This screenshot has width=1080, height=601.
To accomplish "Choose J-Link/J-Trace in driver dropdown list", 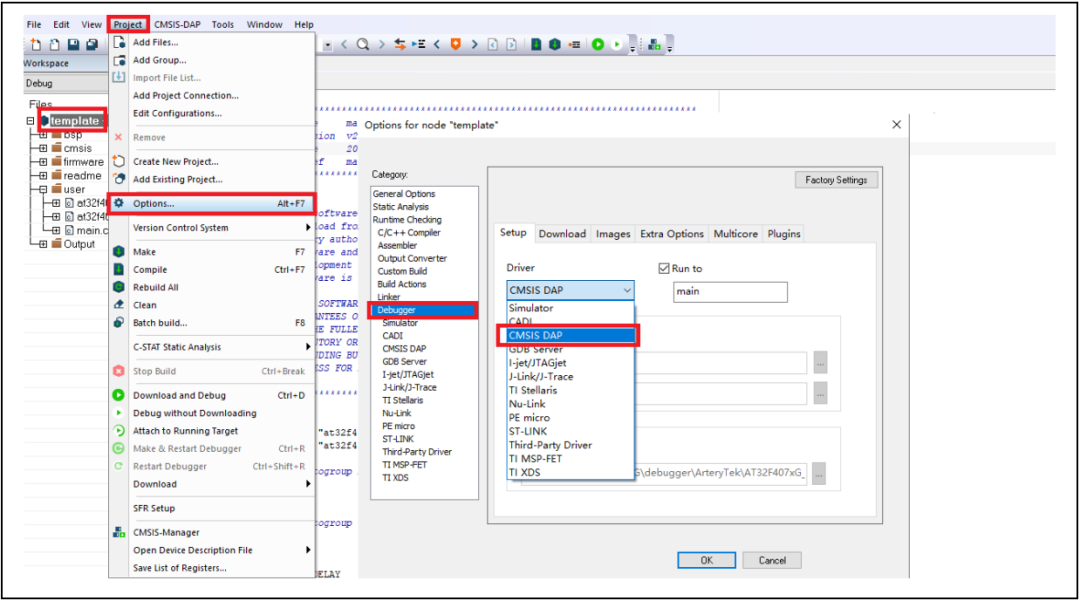I will coord(570,377).
